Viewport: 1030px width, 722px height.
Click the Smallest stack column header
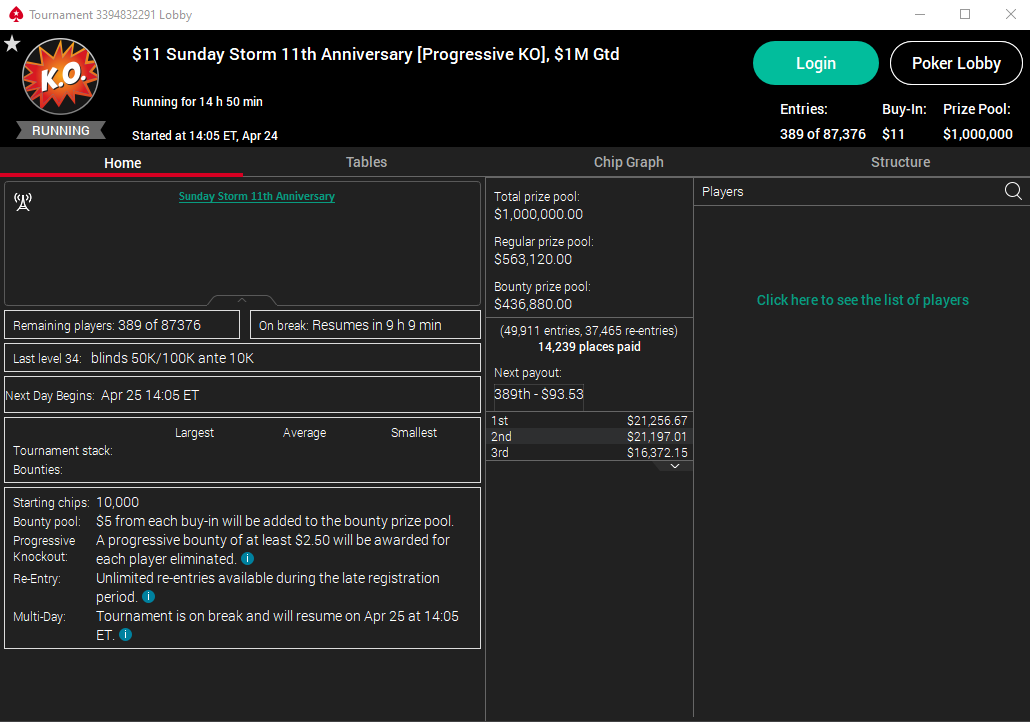coord(414,432)
